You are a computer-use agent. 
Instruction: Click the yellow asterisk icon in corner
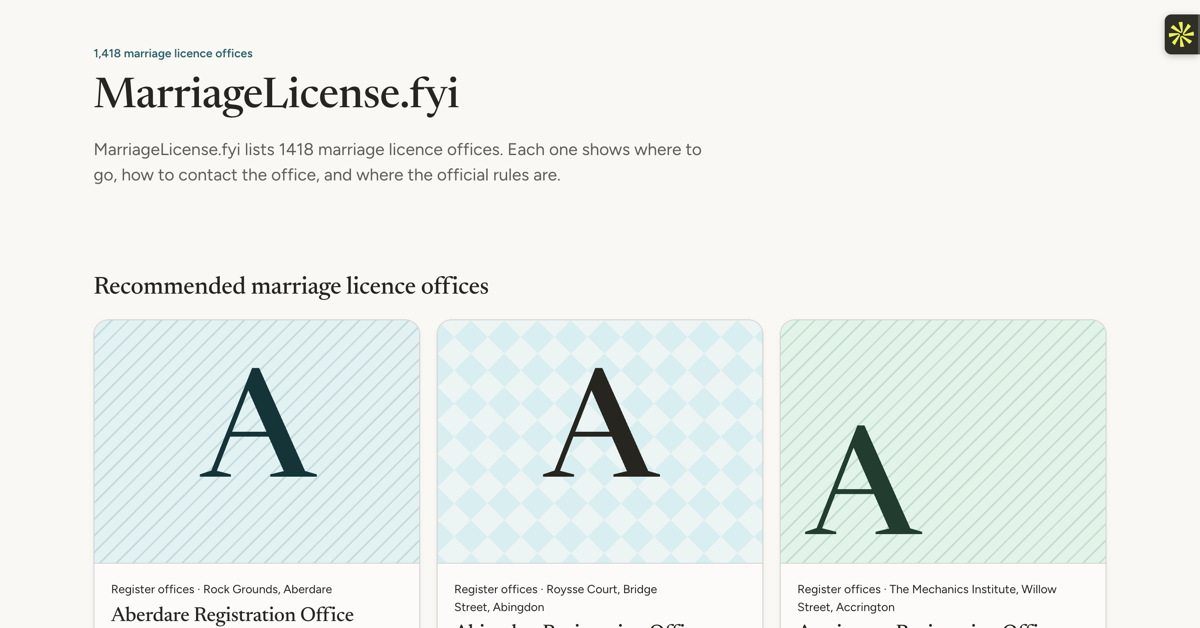pyautogui.click(x=1182, y=34)
